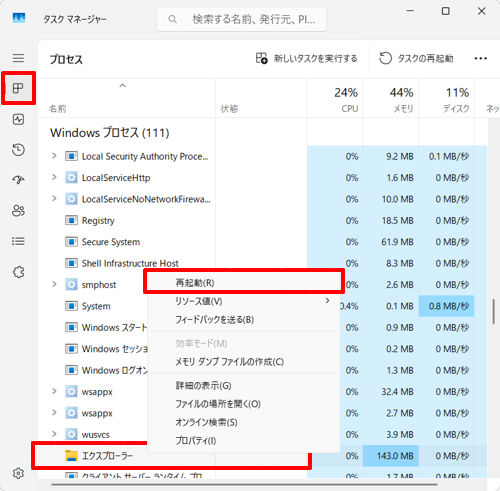Open the Services puzzle sidebar icon
Viewport: 500px width, 491px height.
pos(18,272)
